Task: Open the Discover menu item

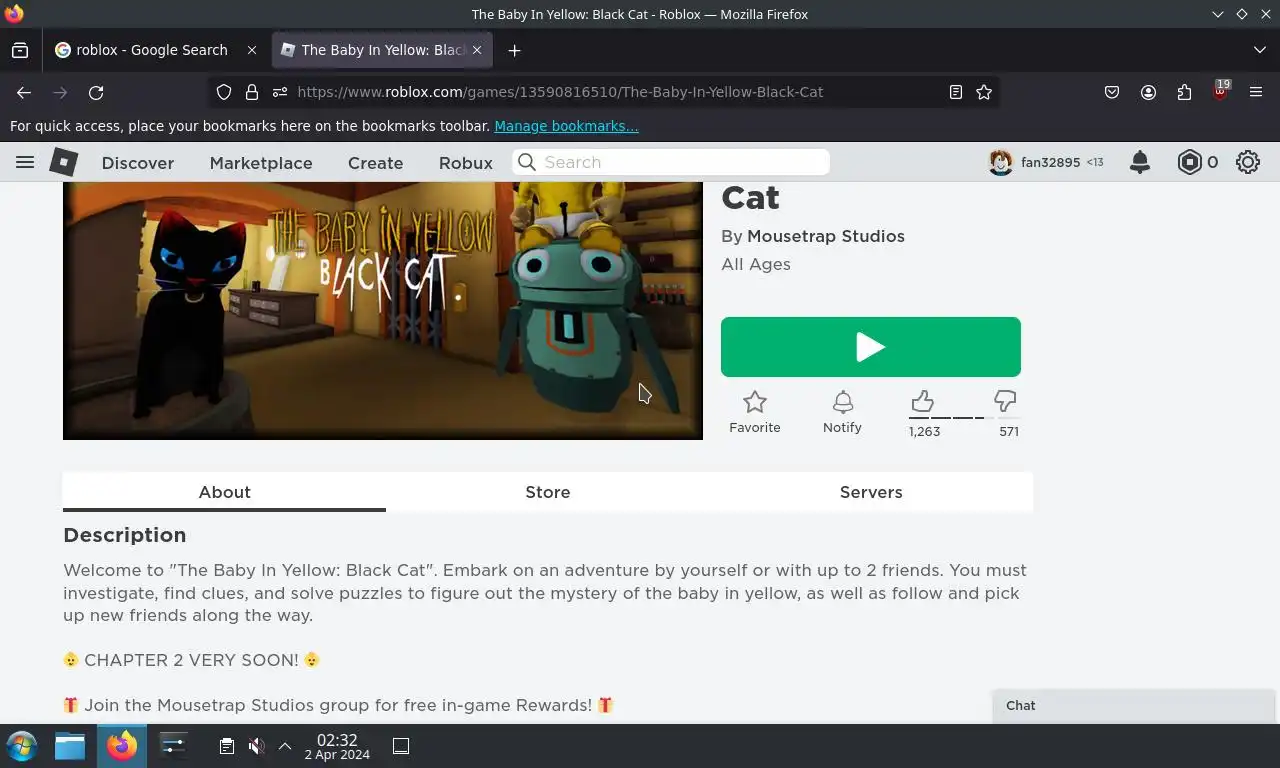Action: pyautogui.click(x=138, y=163)
